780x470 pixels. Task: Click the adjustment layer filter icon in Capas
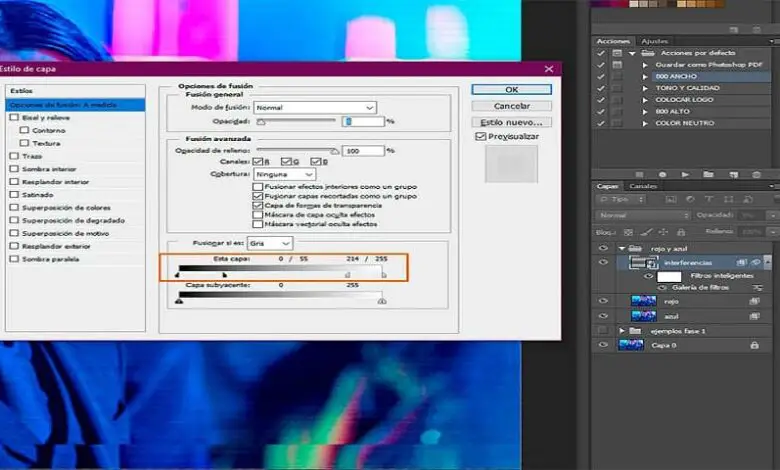click(690, 199)
